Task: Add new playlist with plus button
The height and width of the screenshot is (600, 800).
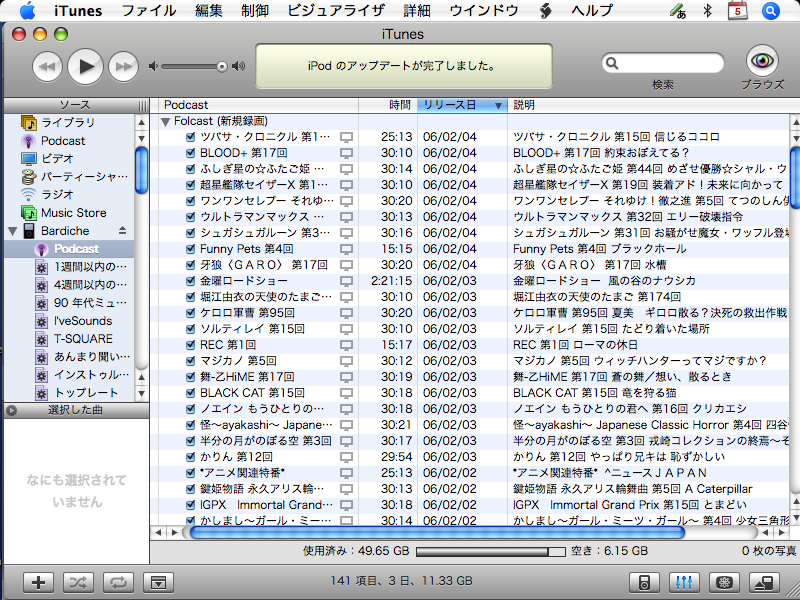Action: point(37,582)
